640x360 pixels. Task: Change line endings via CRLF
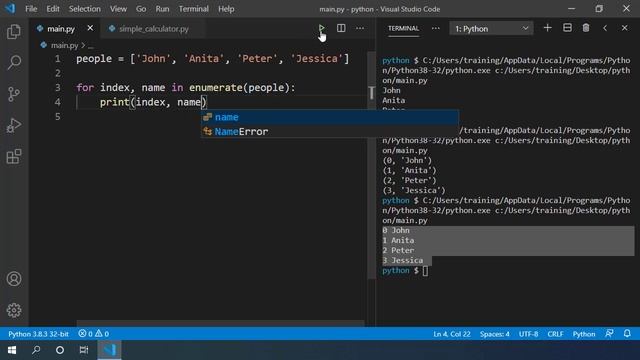(555, 333)
